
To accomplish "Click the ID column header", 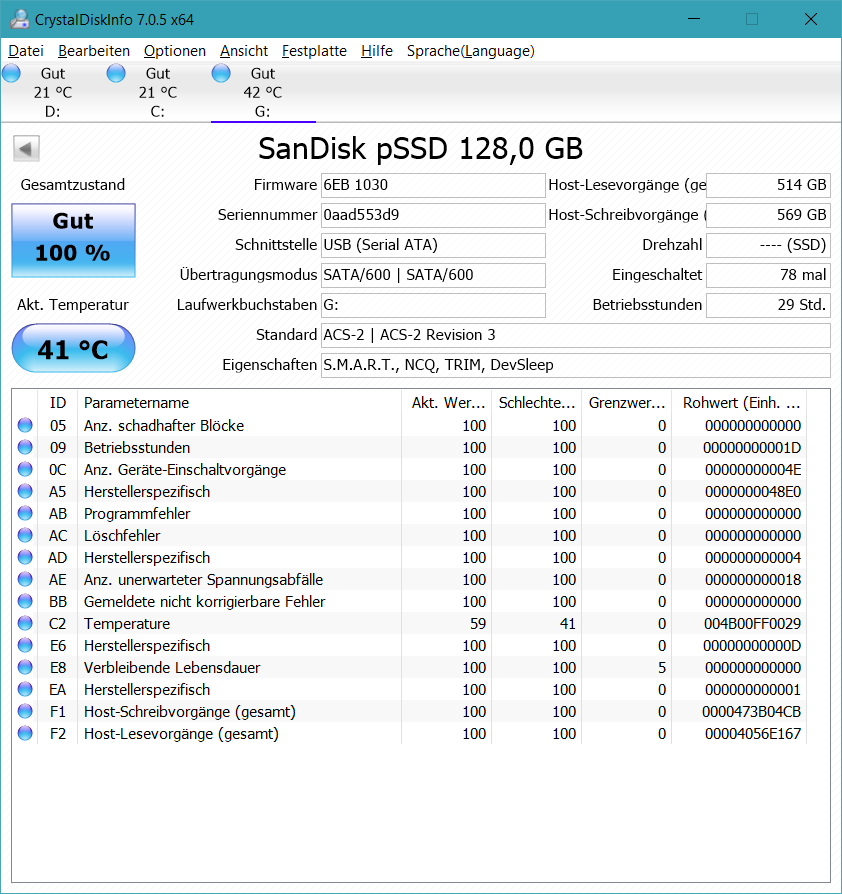I will pos(58,403).
